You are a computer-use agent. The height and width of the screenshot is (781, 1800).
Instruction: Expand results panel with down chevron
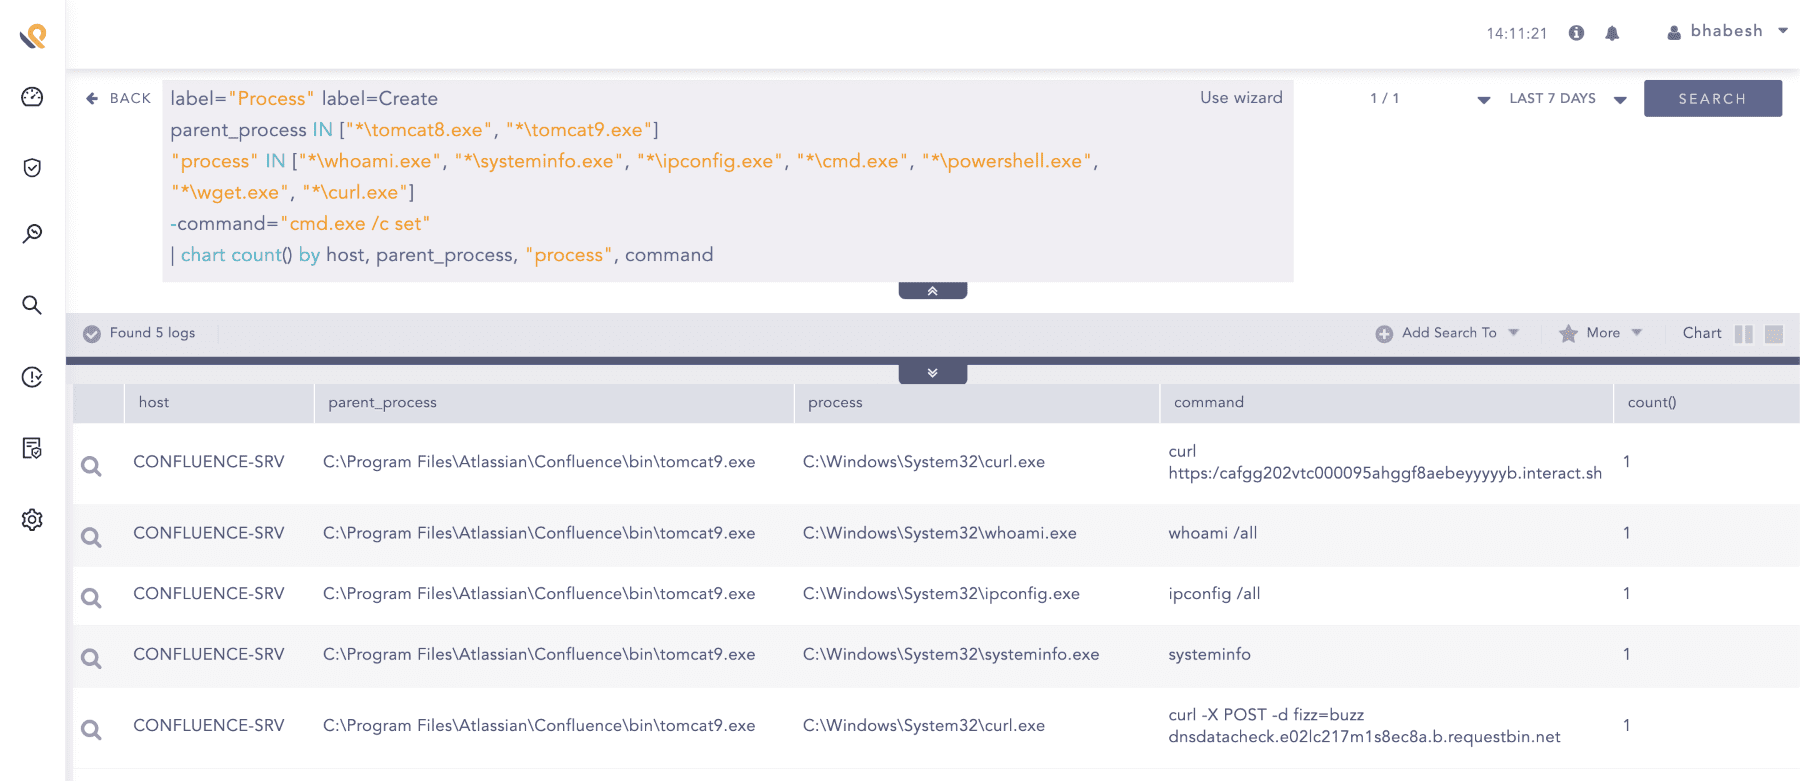(932, 373)
